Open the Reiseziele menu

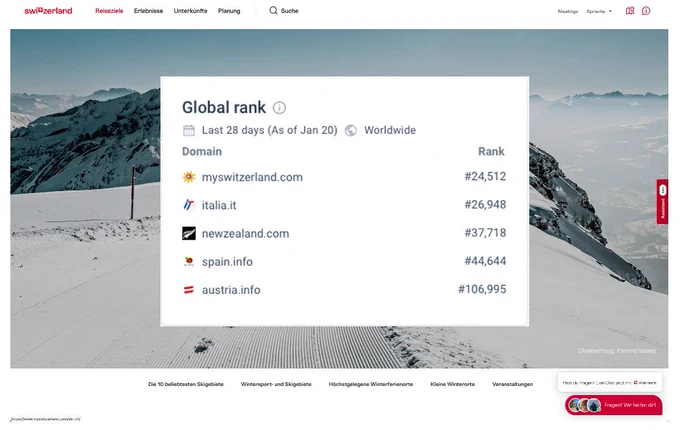(x=109, y=11)
